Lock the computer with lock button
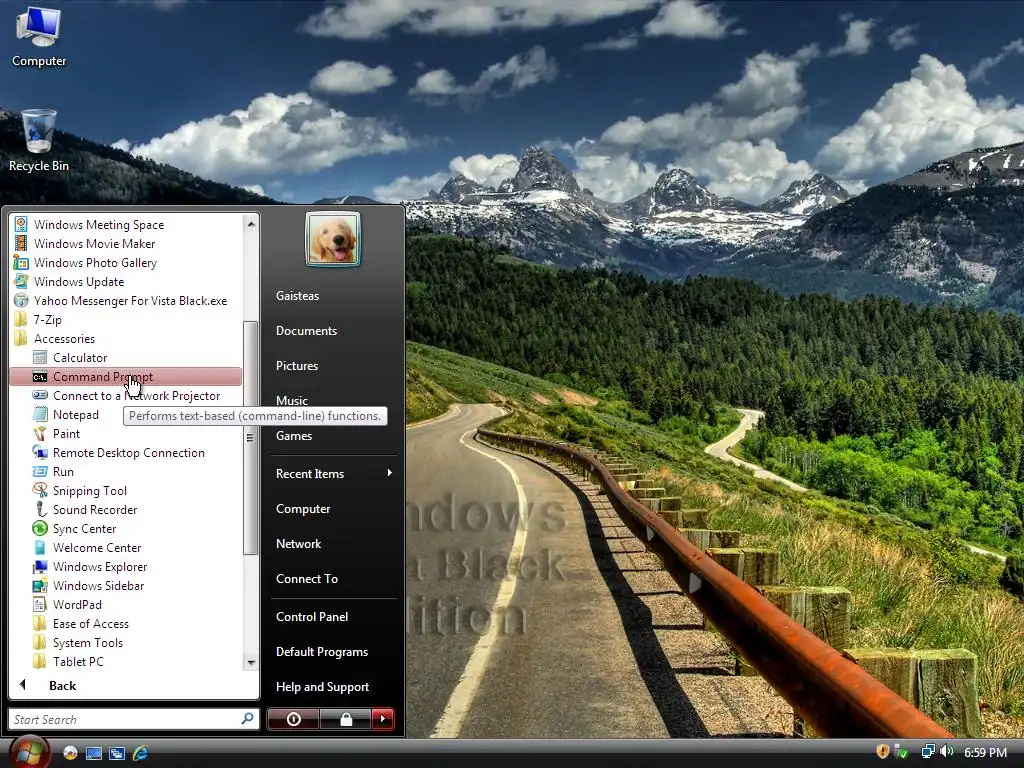Image resolution: width=1024 pixels, height=768 pixels. 346,719
